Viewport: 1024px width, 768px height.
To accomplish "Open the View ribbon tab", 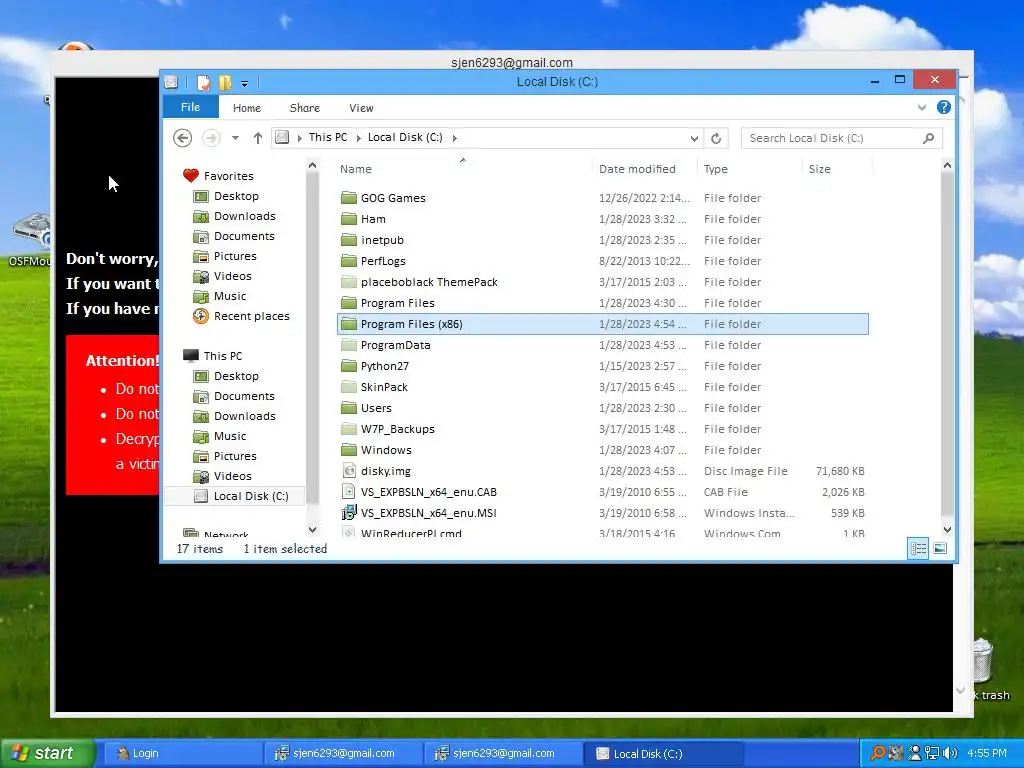I will point(361,108).
